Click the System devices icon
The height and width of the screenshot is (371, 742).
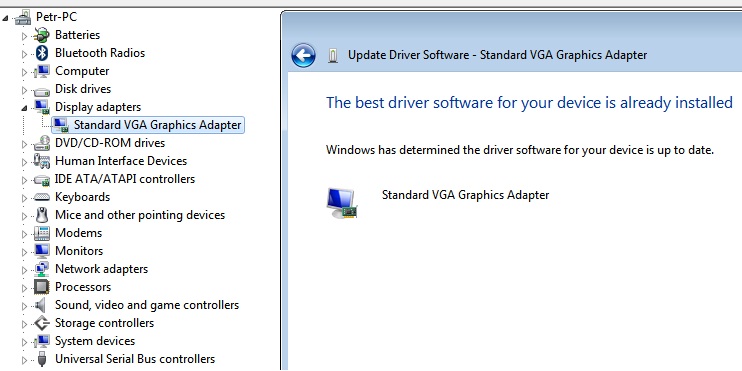[x=42, y=341]
